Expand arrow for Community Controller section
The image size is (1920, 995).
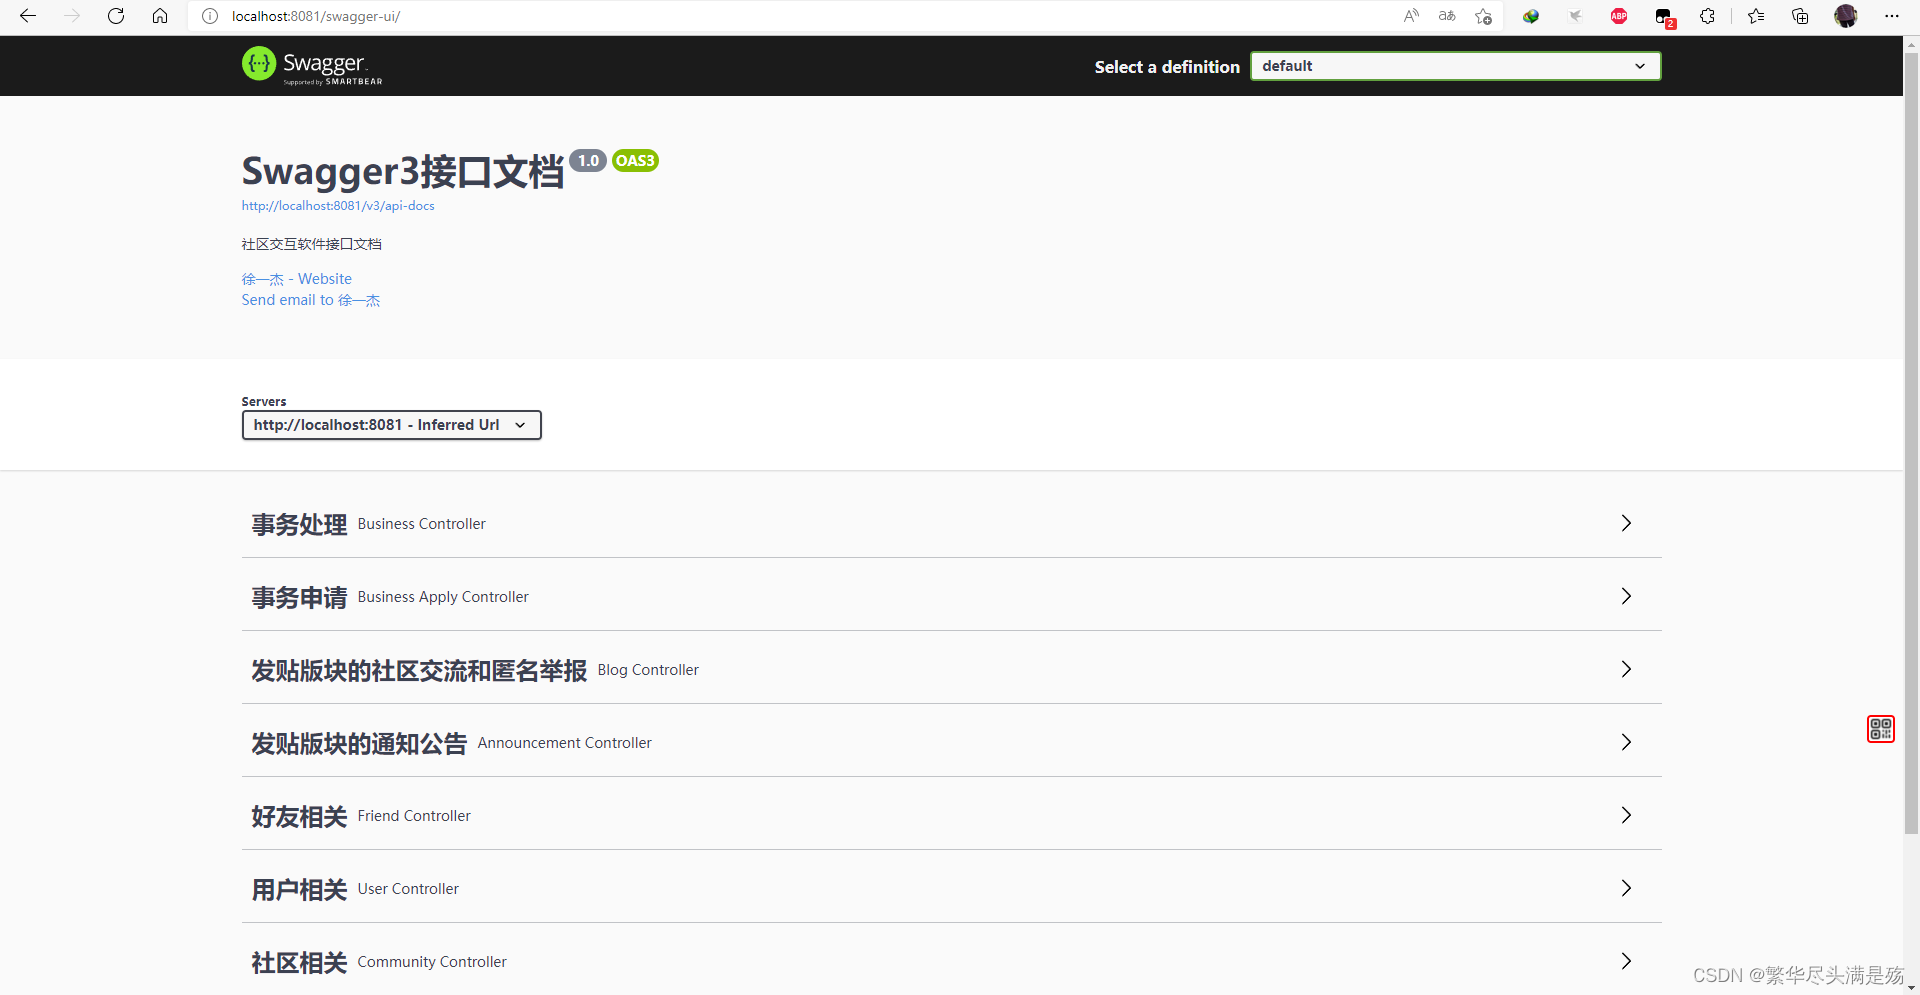click(1626, 961)
